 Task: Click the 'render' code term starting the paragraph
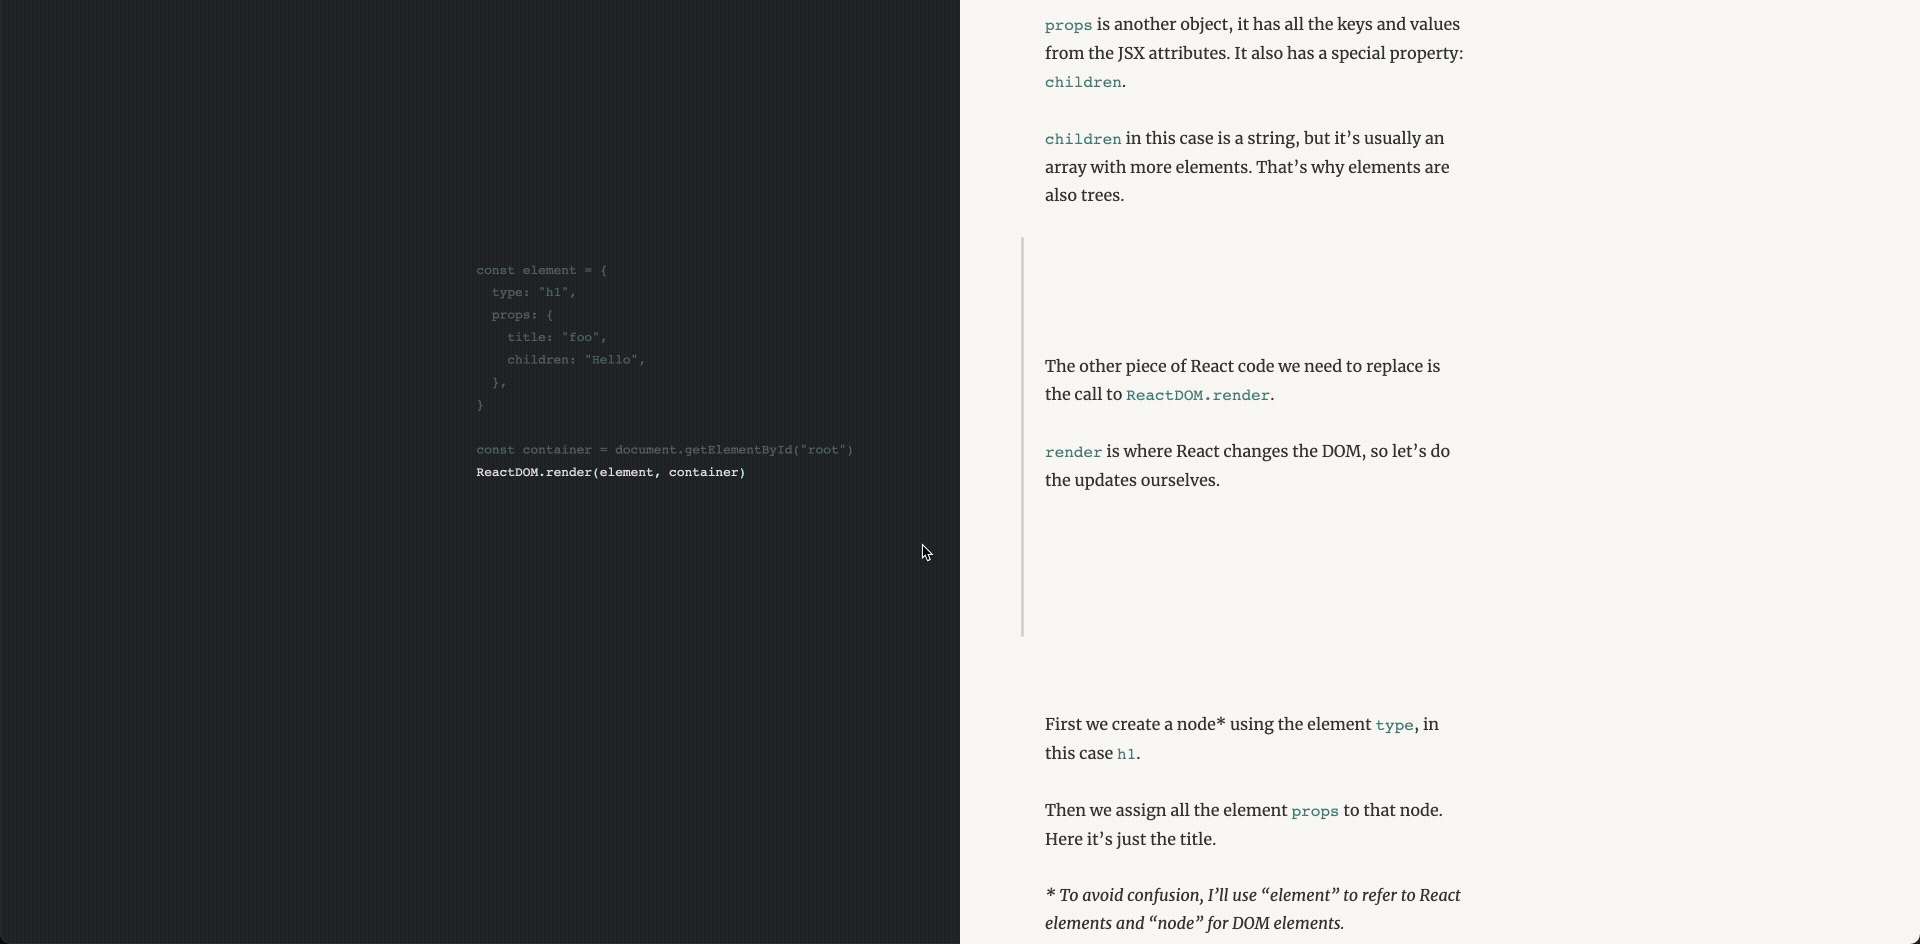[x=1073, y=452]
